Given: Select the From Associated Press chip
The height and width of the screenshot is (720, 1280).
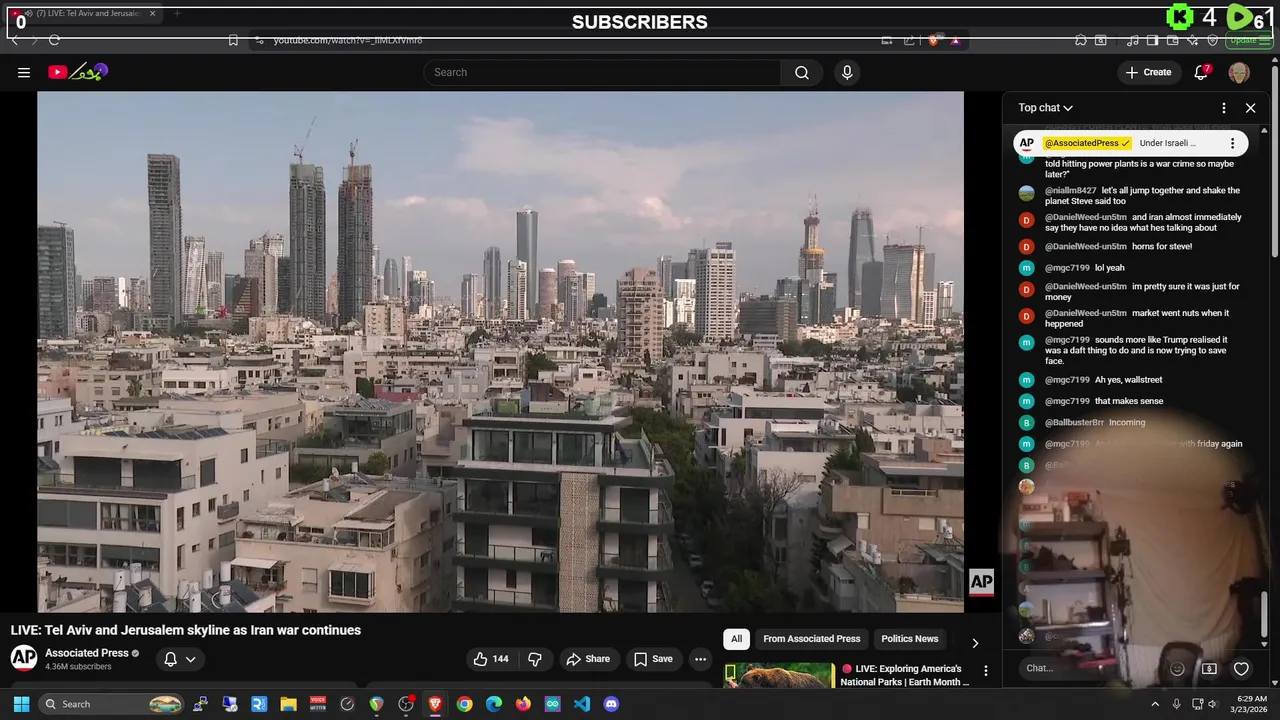Looking at the screenshot, I should tap(811, 639).
